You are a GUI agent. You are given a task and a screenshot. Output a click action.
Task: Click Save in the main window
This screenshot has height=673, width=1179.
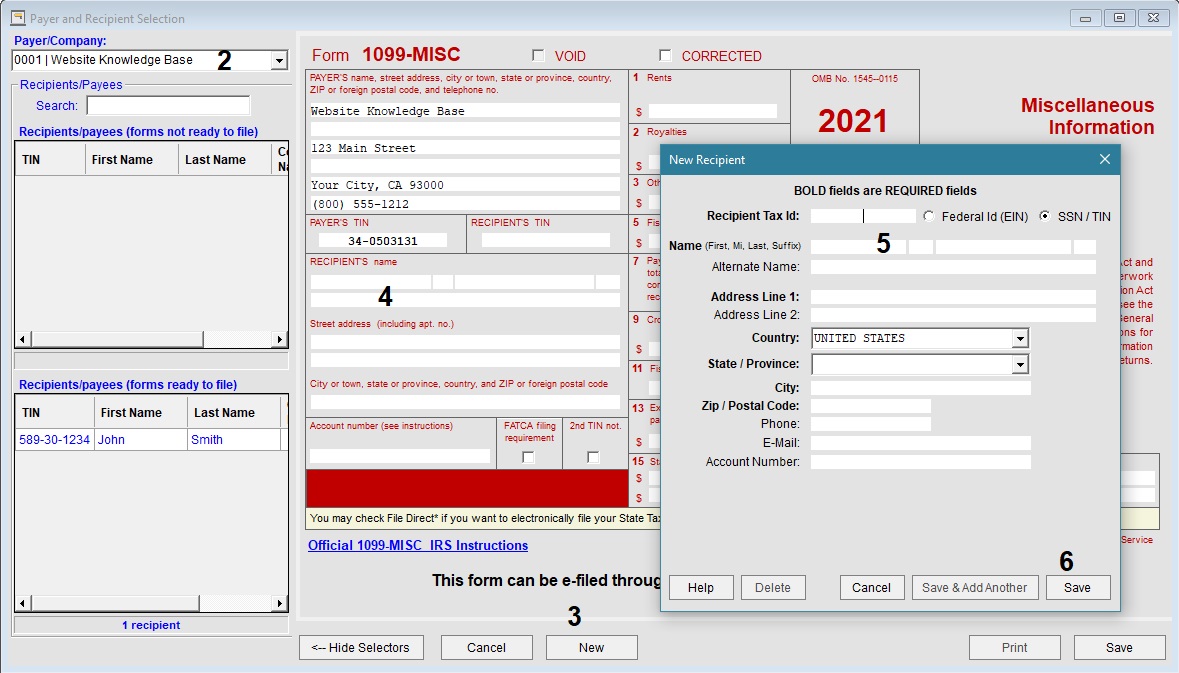coord(1119,647)
